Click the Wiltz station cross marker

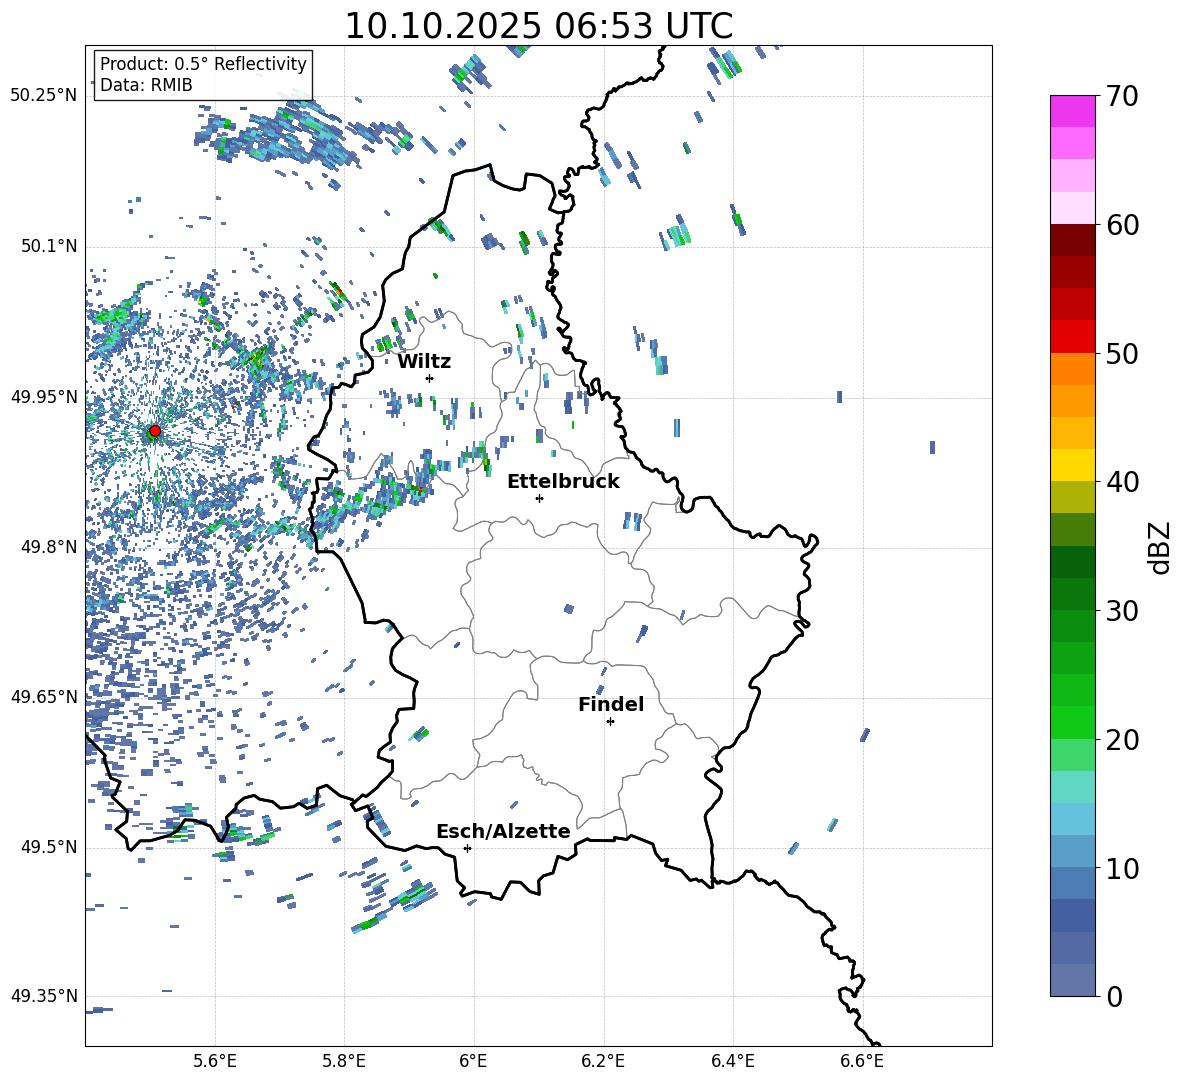pyautogui.click(x=429, y=378)
